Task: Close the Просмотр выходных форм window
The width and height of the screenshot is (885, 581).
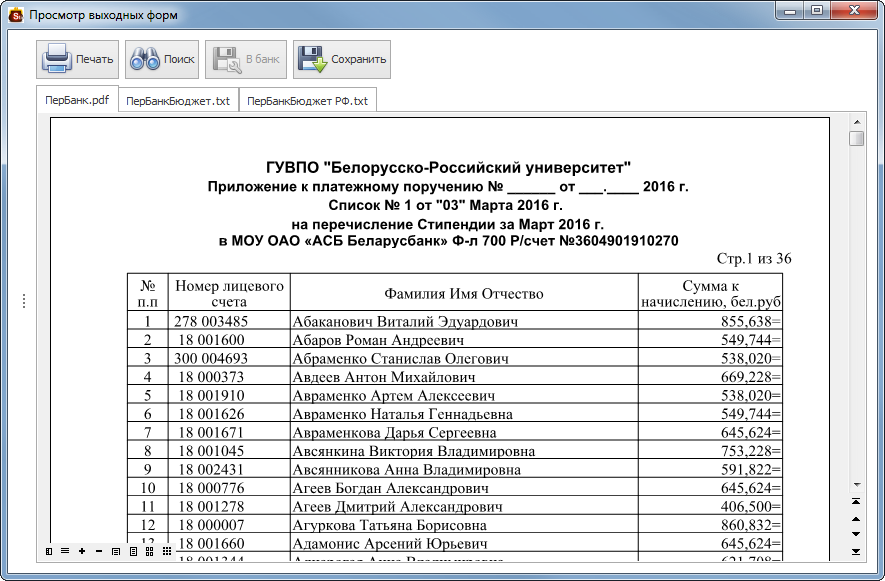Action: click(854, 11)
